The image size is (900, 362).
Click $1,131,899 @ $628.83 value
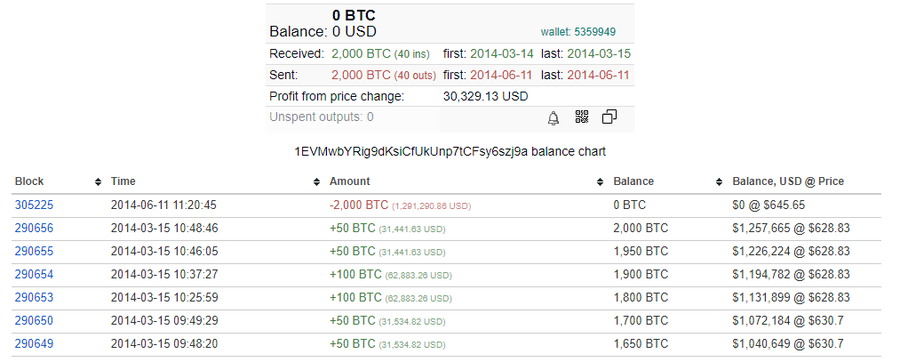(x=791, y=298)
